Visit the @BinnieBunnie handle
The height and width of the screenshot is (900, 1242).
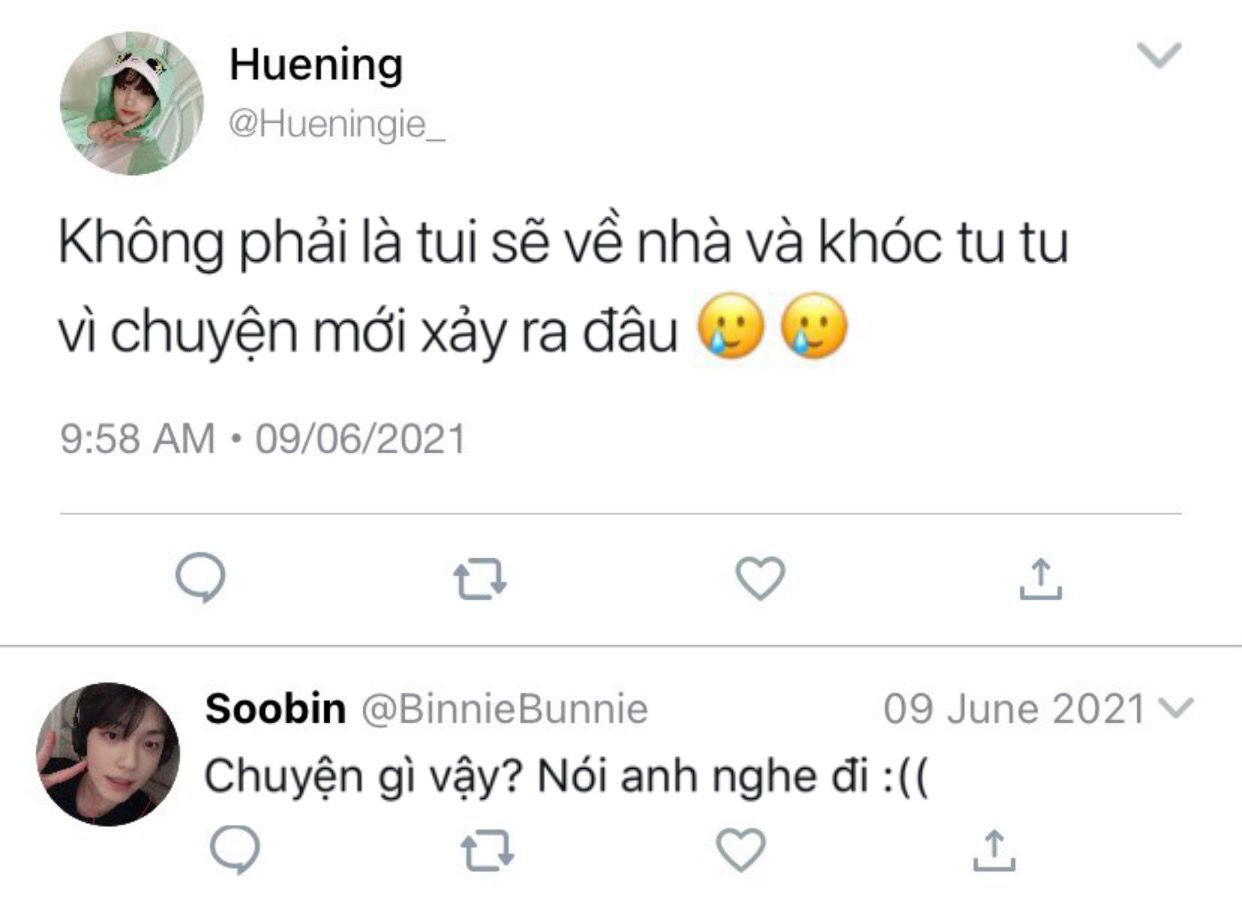[x=503, y=709]
